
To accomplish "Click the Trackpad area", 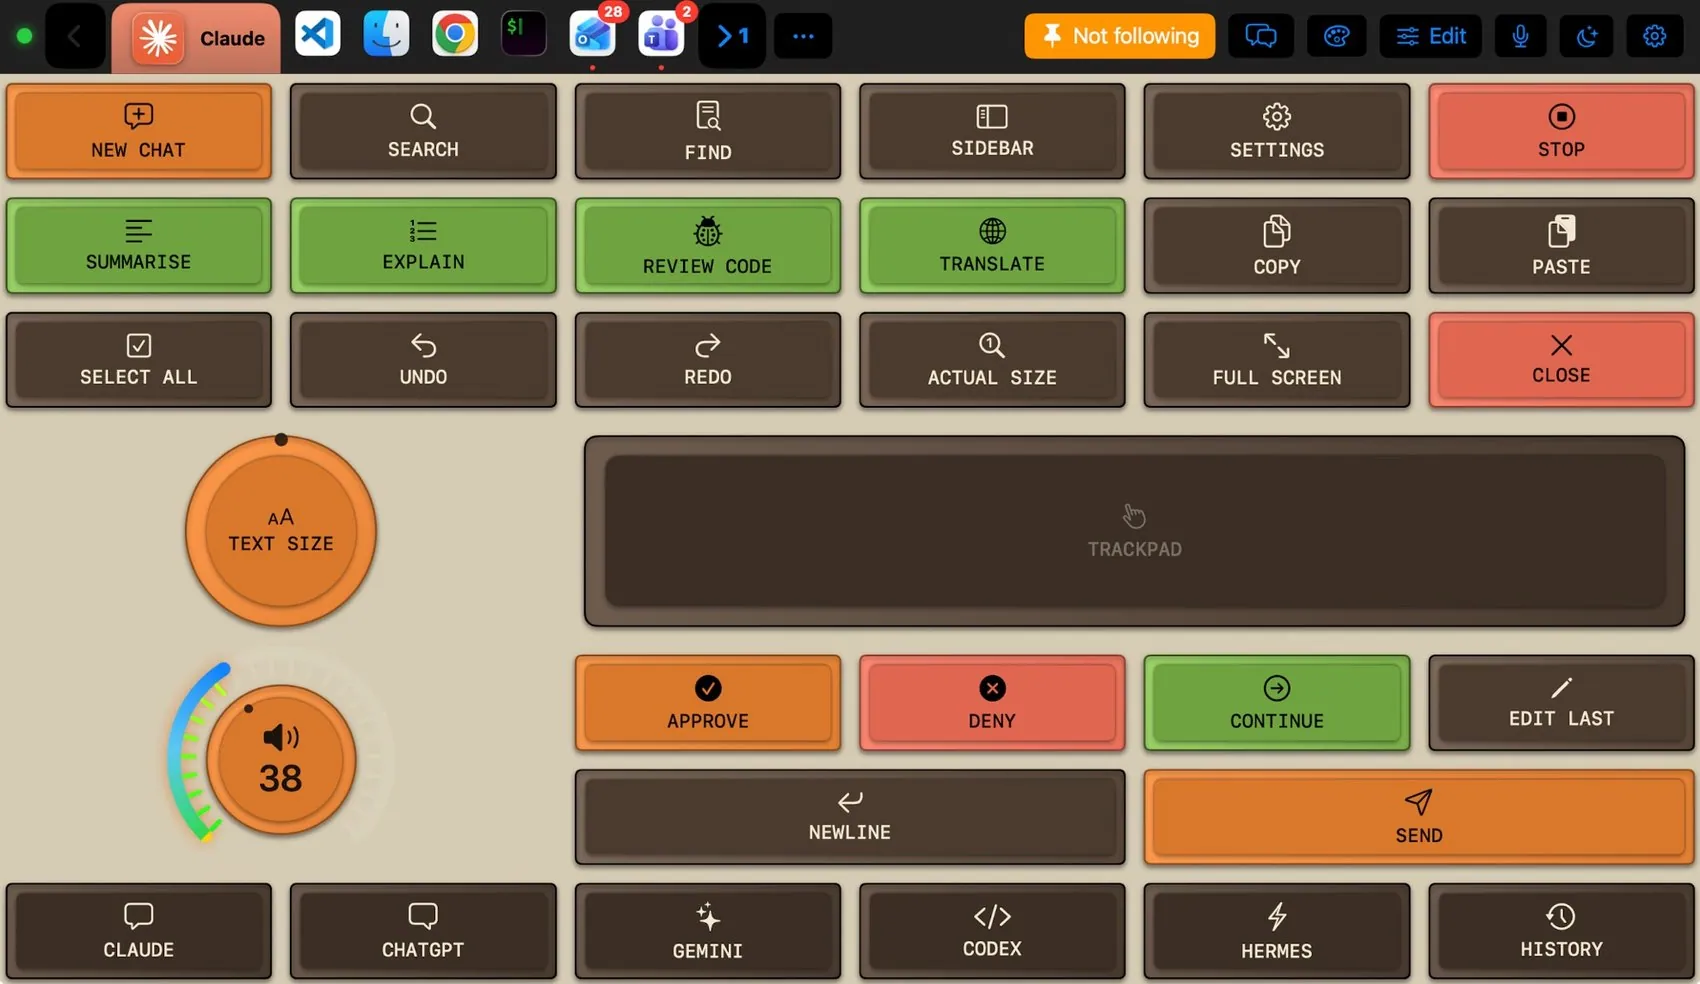I will 1135,531.
